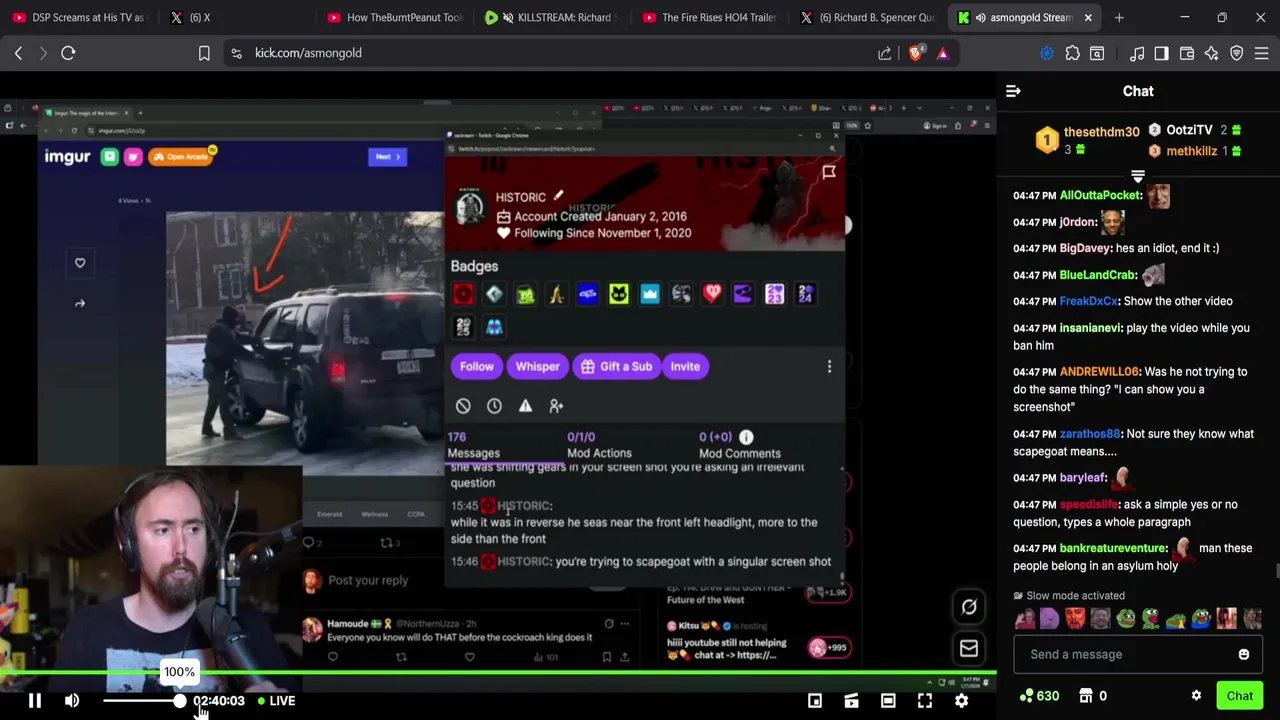Image resolution: width=1280 pixels, height=720 pixels.
Task: Switch to DSP Screams at His TV tab
Action: coord(78,17)
